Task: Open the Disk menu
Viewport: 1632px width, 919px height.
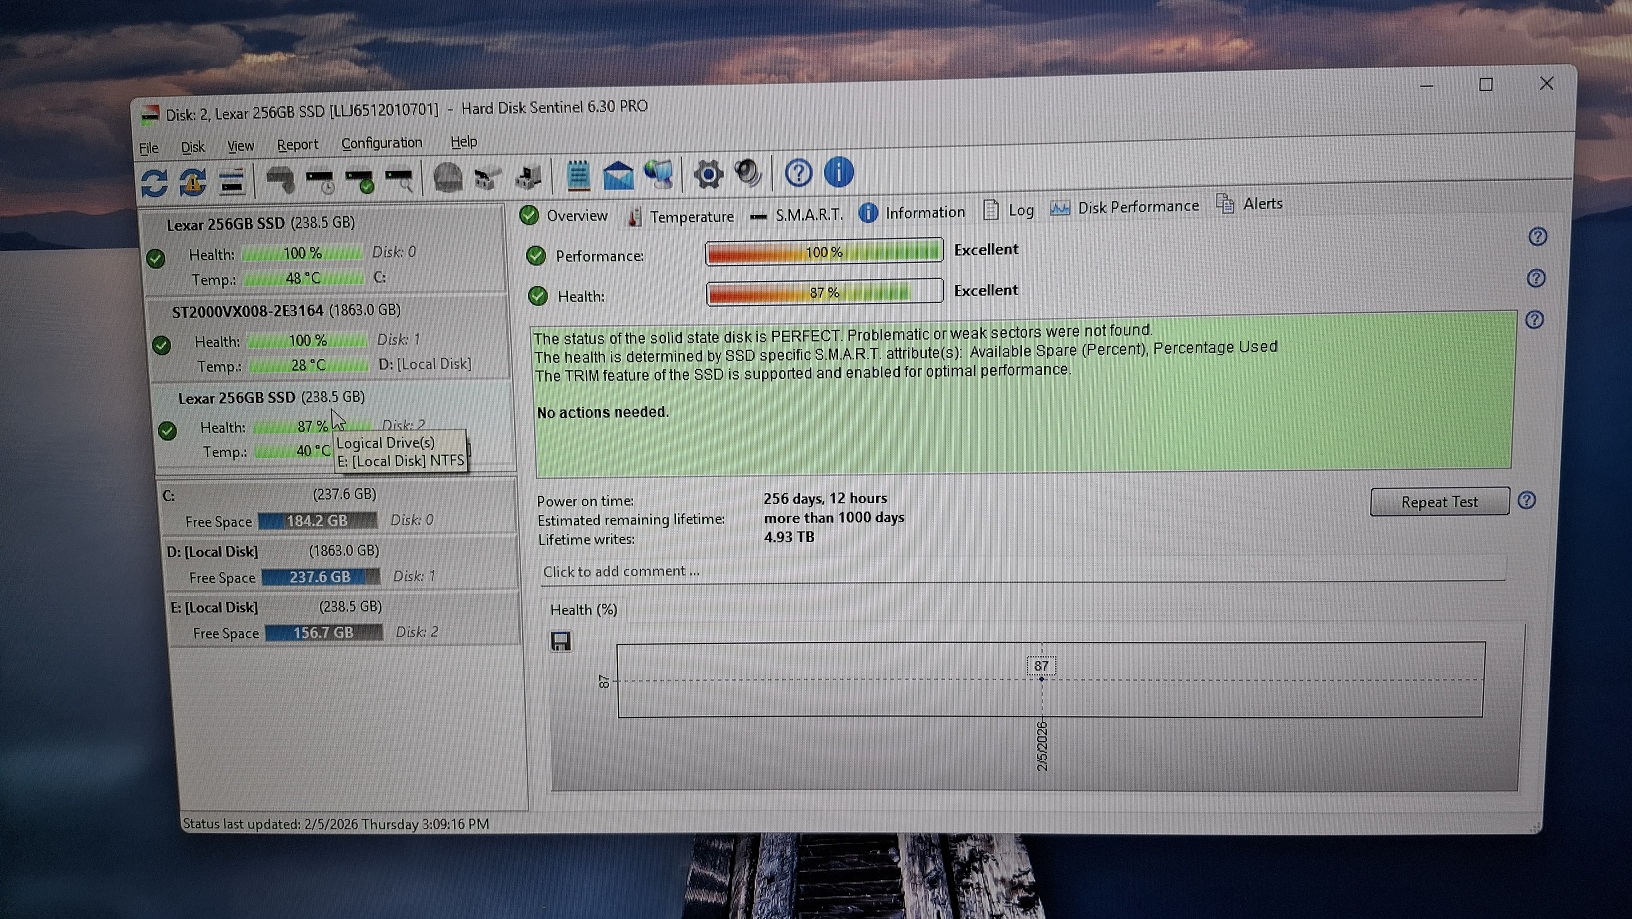Action: (192, 147)
